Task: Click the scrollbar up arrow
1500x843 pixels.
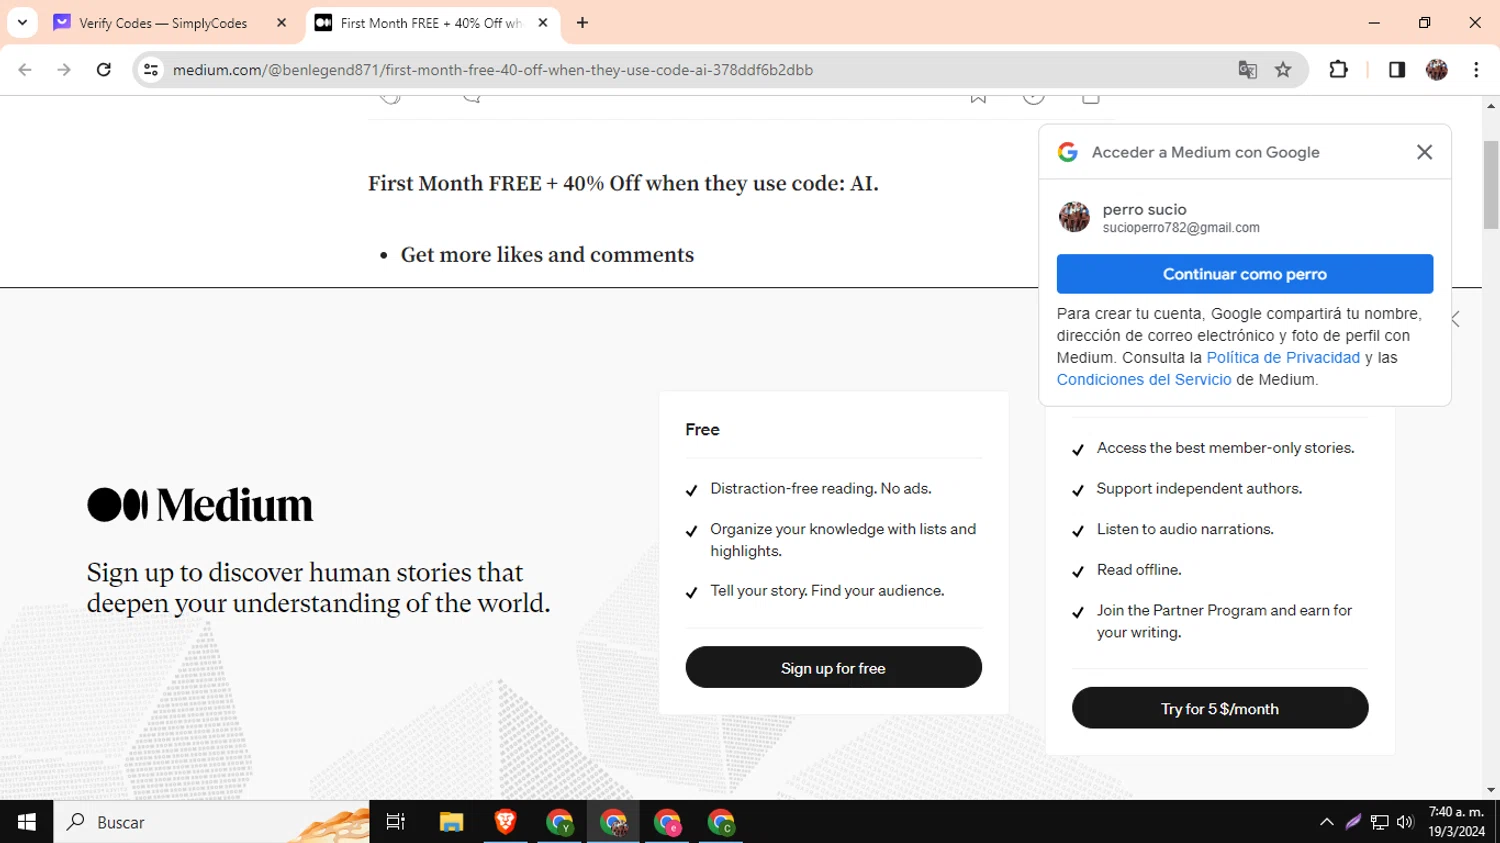Action: point(1491,105)
